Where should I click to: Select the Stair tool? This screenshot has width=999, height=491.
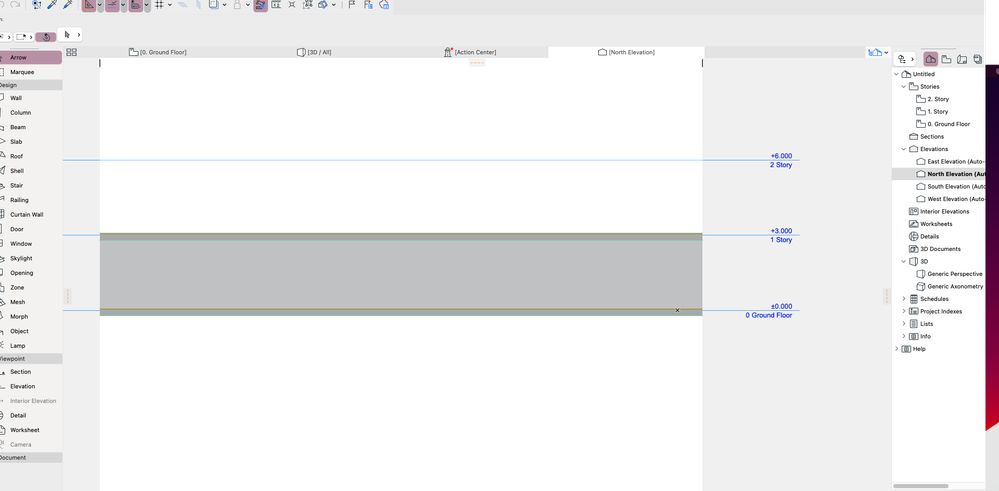pos(31,185)
